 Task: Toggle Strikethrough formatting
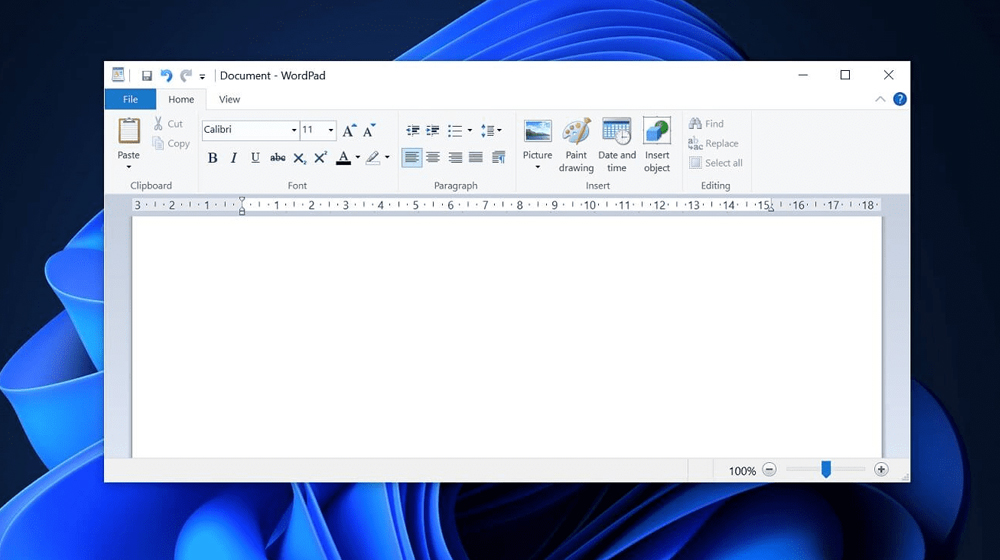coord(277,158)
